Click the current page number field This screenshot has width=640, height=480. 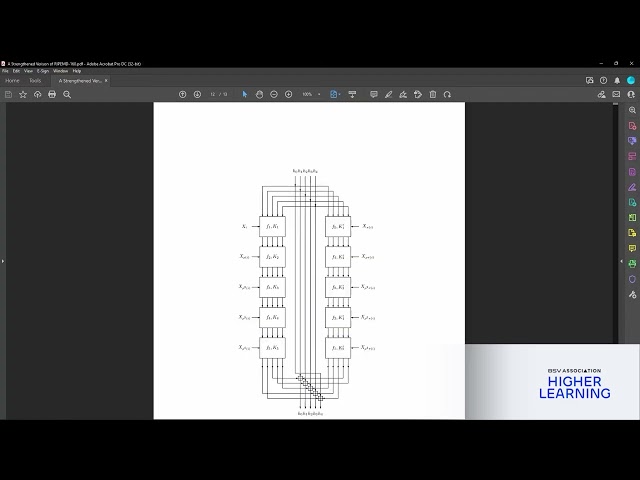213,94
